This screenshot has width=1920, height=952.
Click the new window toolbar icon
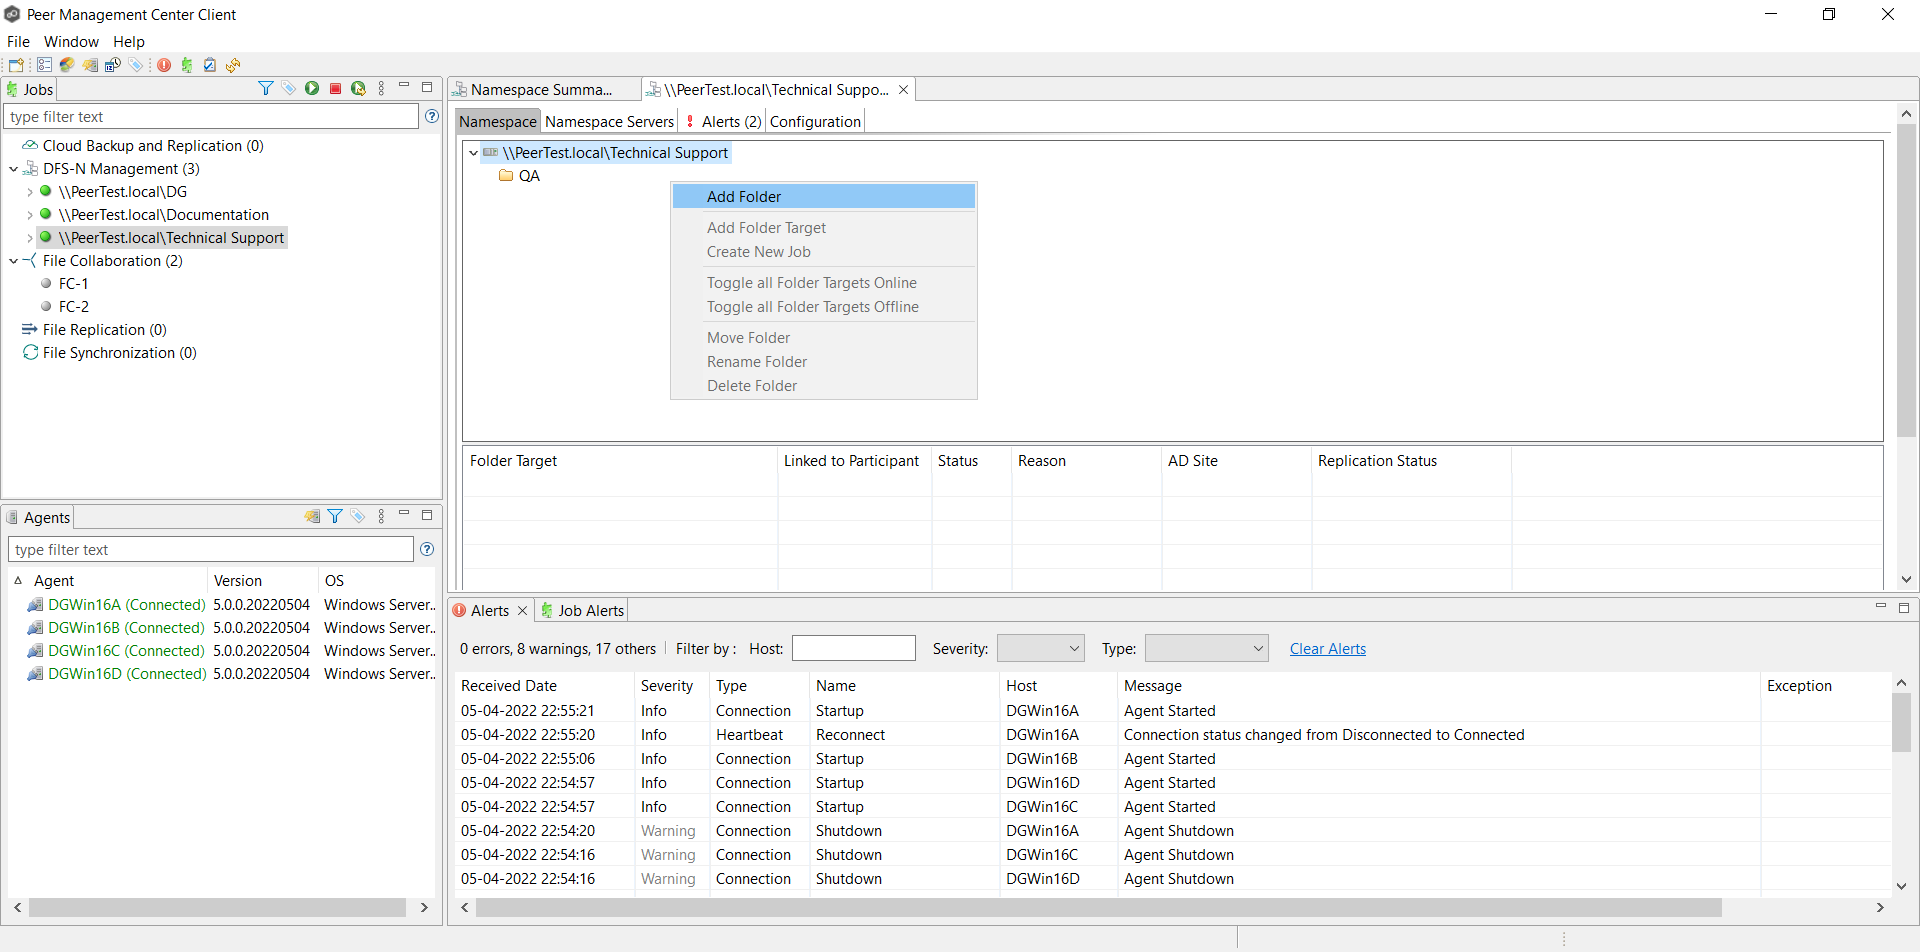tap(16, 65)
